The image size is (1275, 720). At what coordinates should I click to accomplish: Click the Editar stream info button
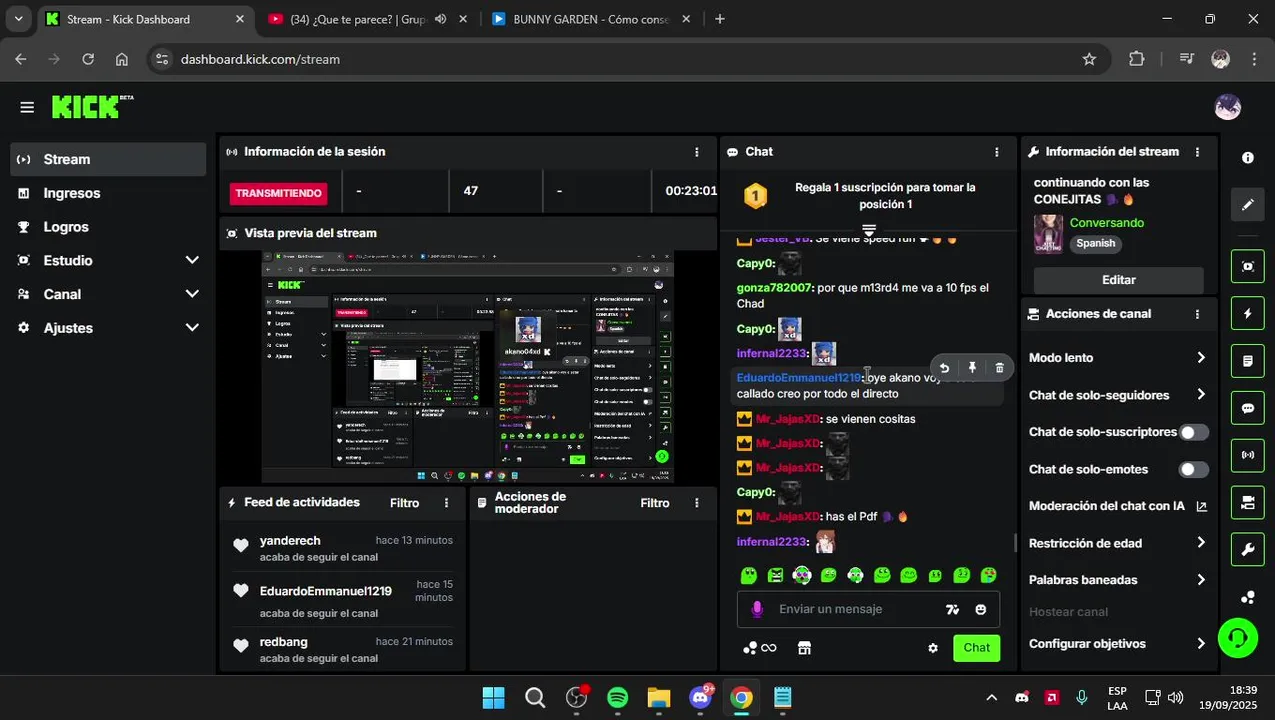click(1118, 280)
